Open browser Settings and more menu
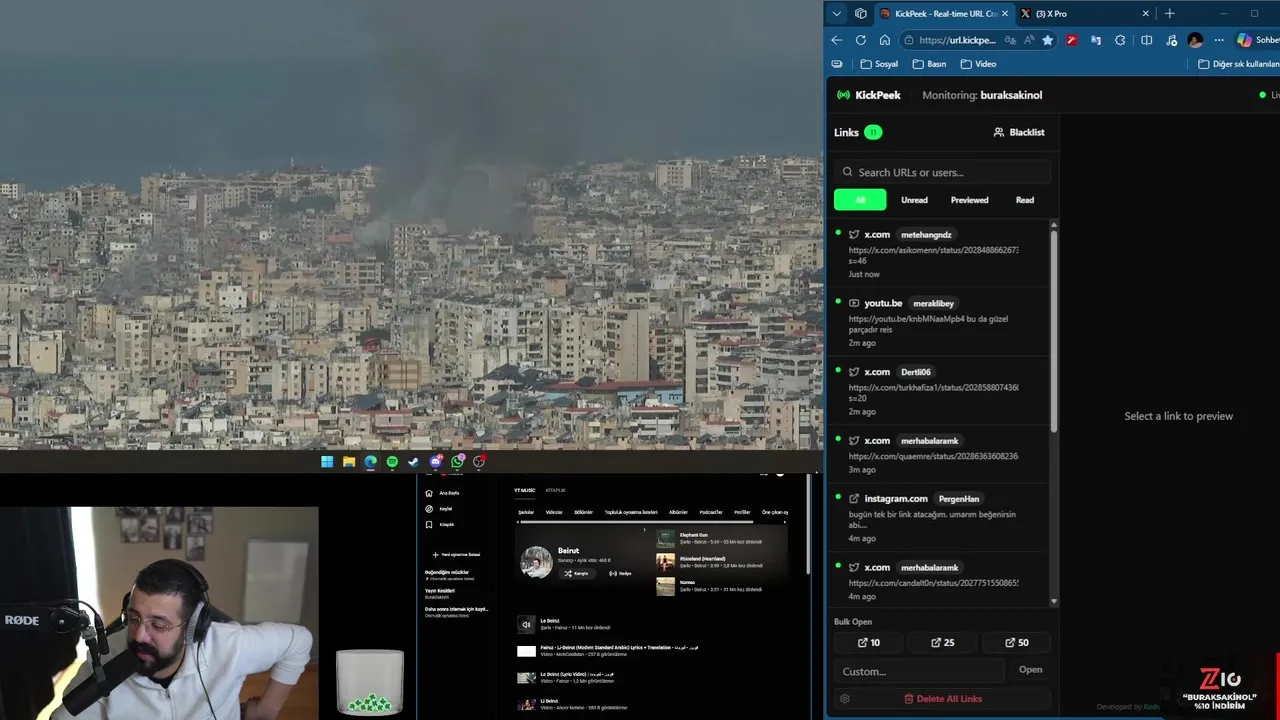Viewport: 1280px width, 720px height. [x=1219, y=40]
